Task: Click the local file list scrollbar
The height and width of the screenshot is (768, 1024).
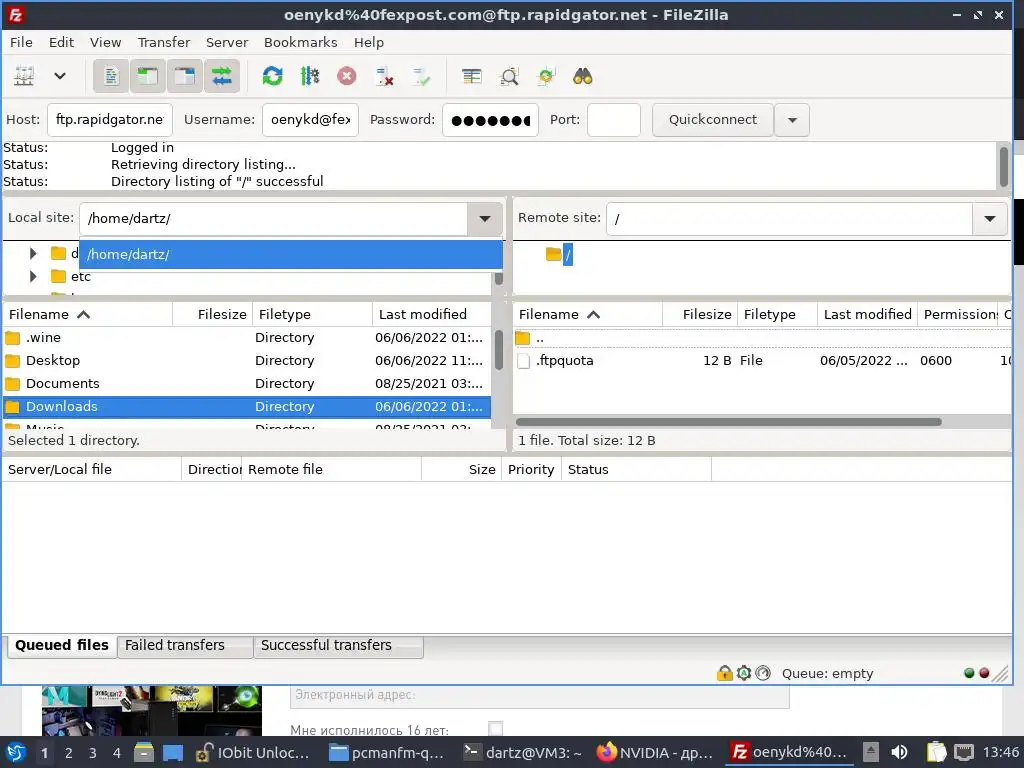Action: [x=499, y=350]
